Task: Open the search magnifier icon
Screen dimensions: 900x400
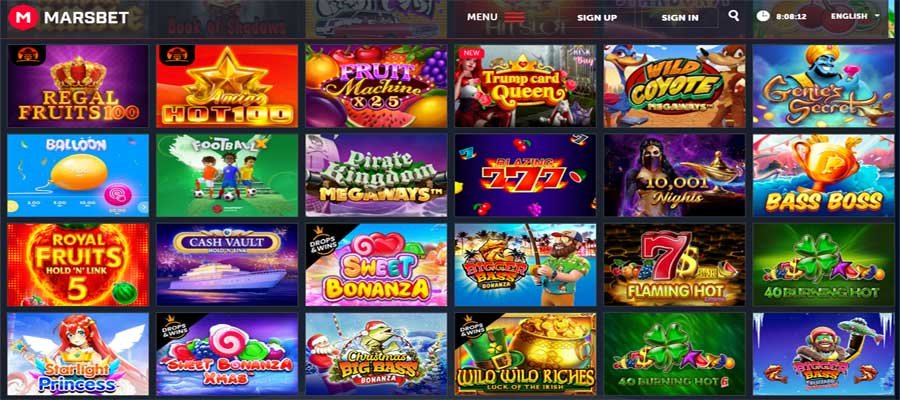Action: (x=734, y=16)
